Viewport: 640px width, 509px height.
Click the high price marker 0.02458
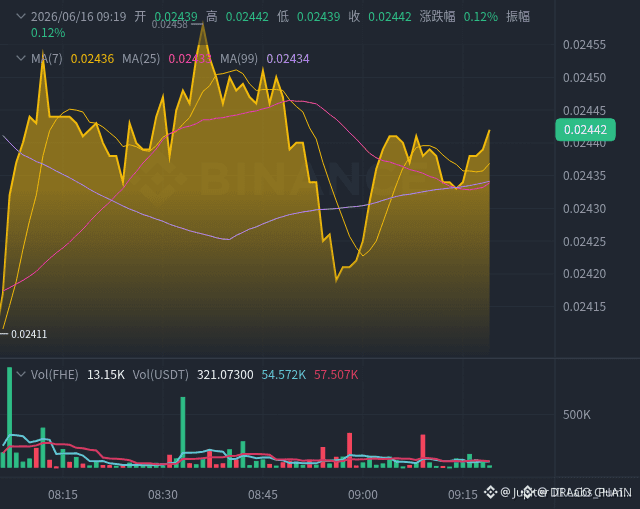[170, 24]
